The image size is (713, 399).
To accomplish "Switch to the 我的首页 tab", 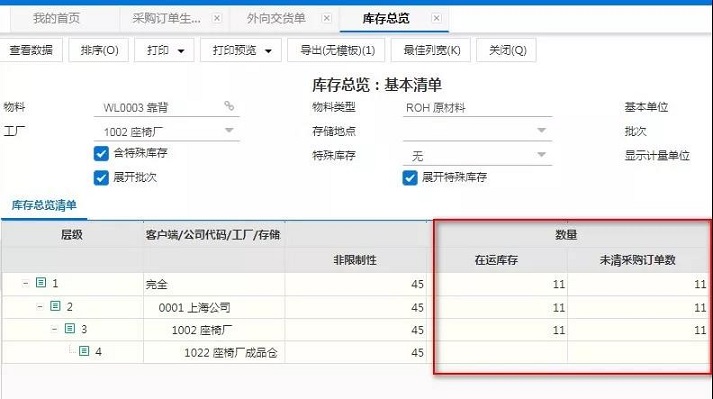I will point(56,19).
